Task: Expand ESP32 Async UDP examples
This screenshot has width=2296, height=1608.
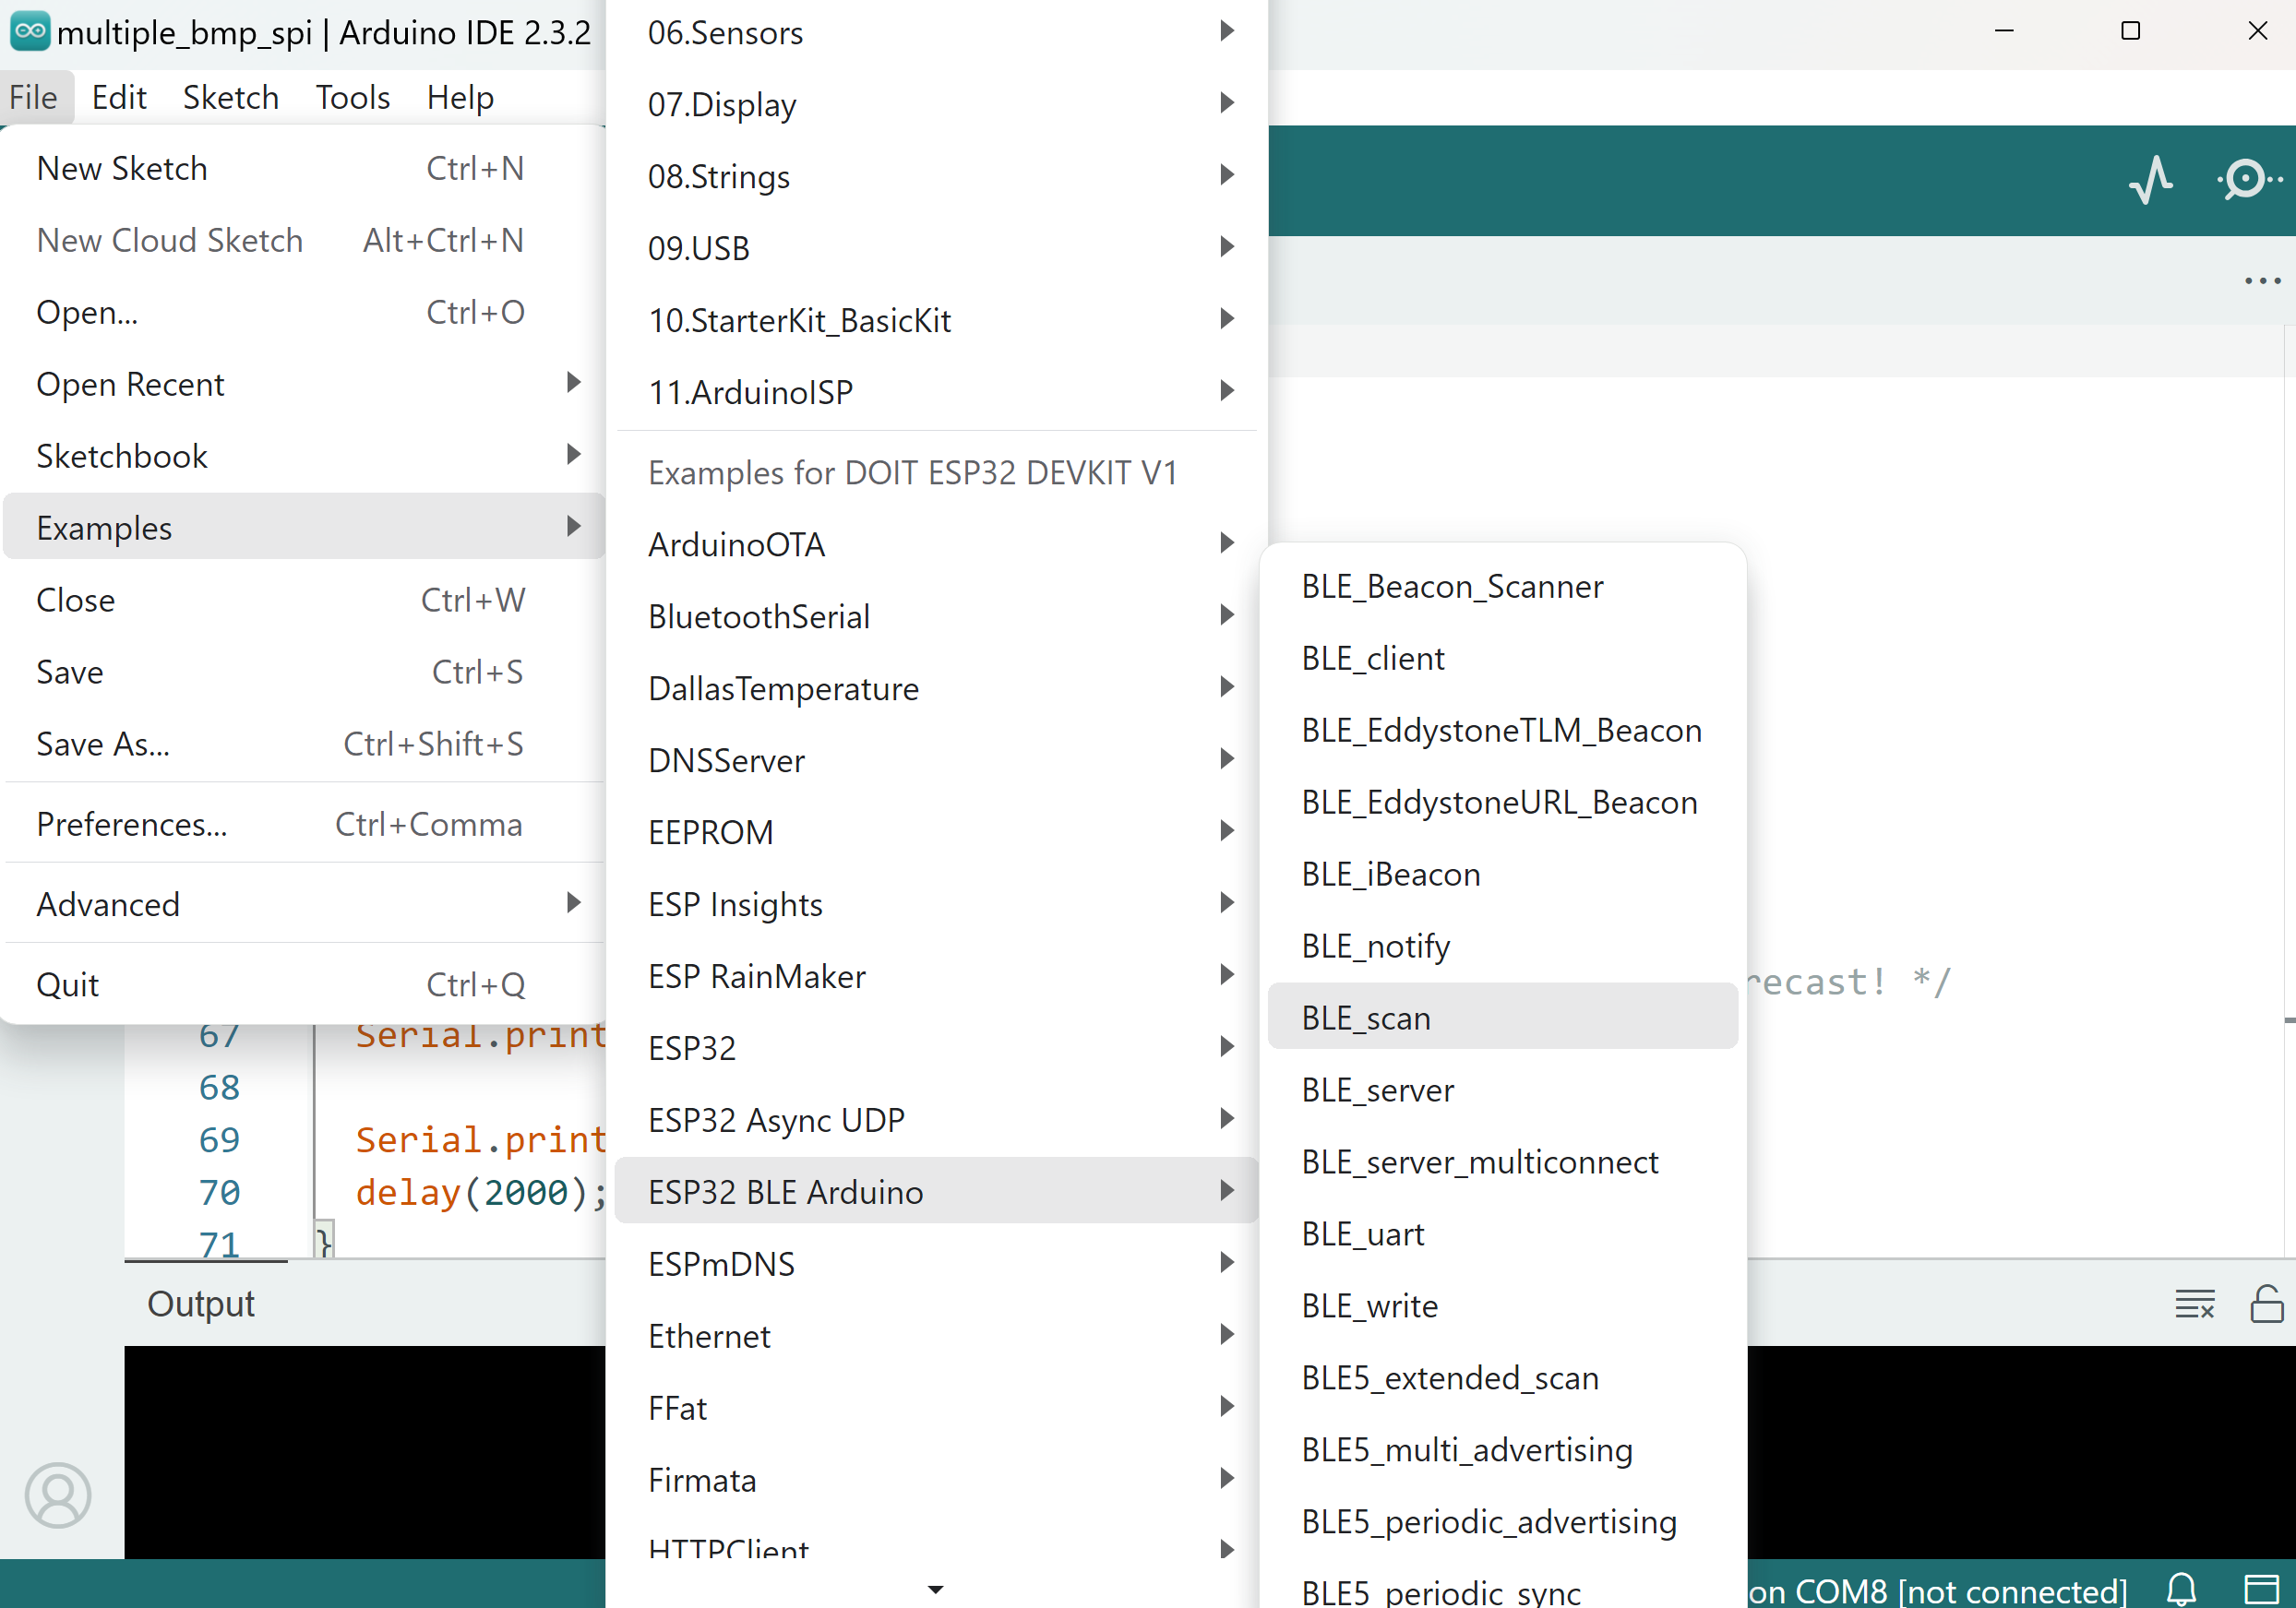Action: 936,1120
